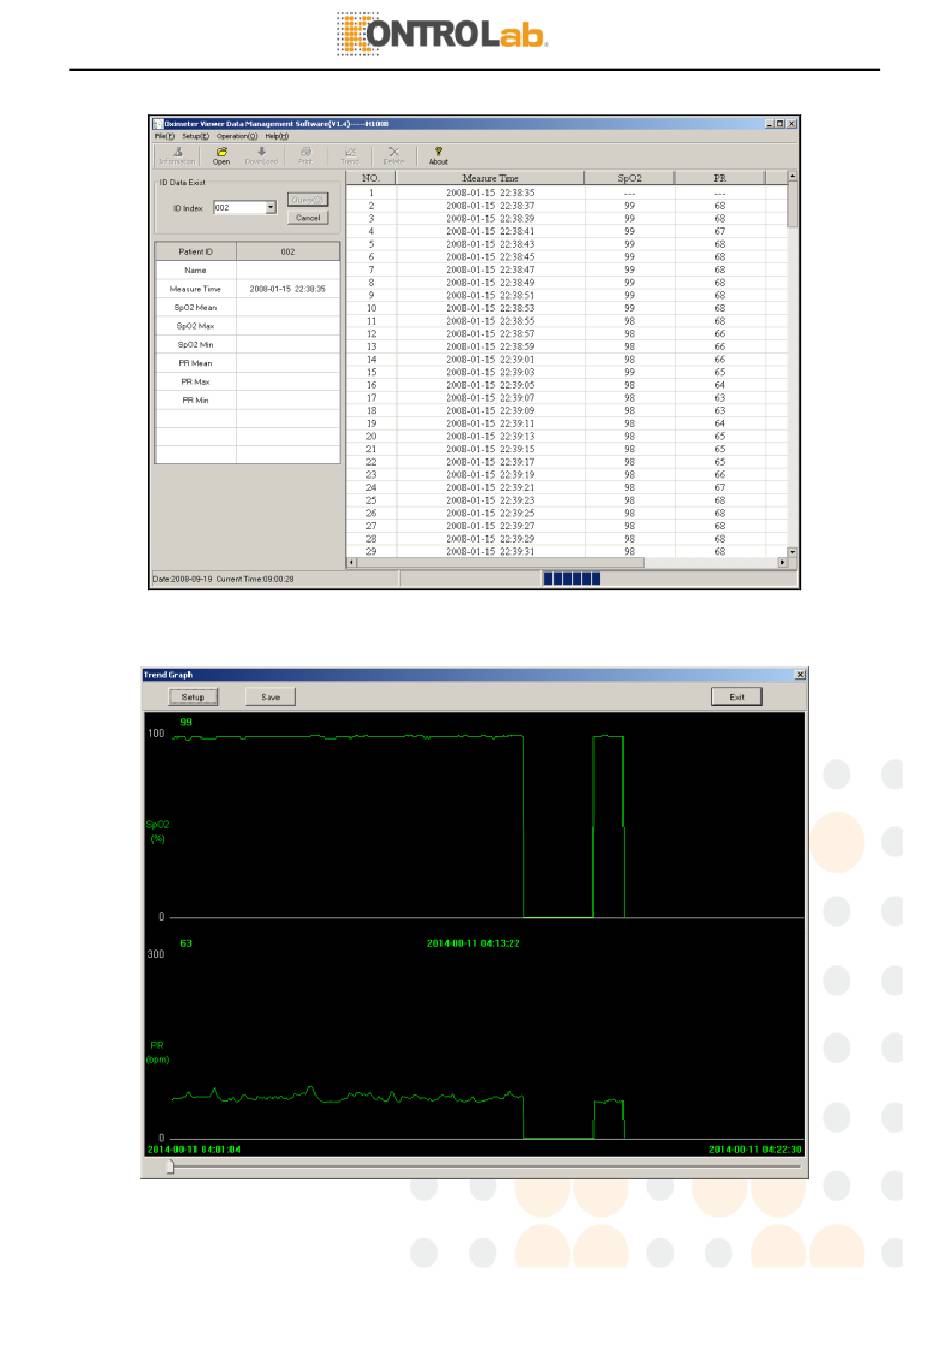
Task: Click the Print toolbar icon
Action: (305, 156)
